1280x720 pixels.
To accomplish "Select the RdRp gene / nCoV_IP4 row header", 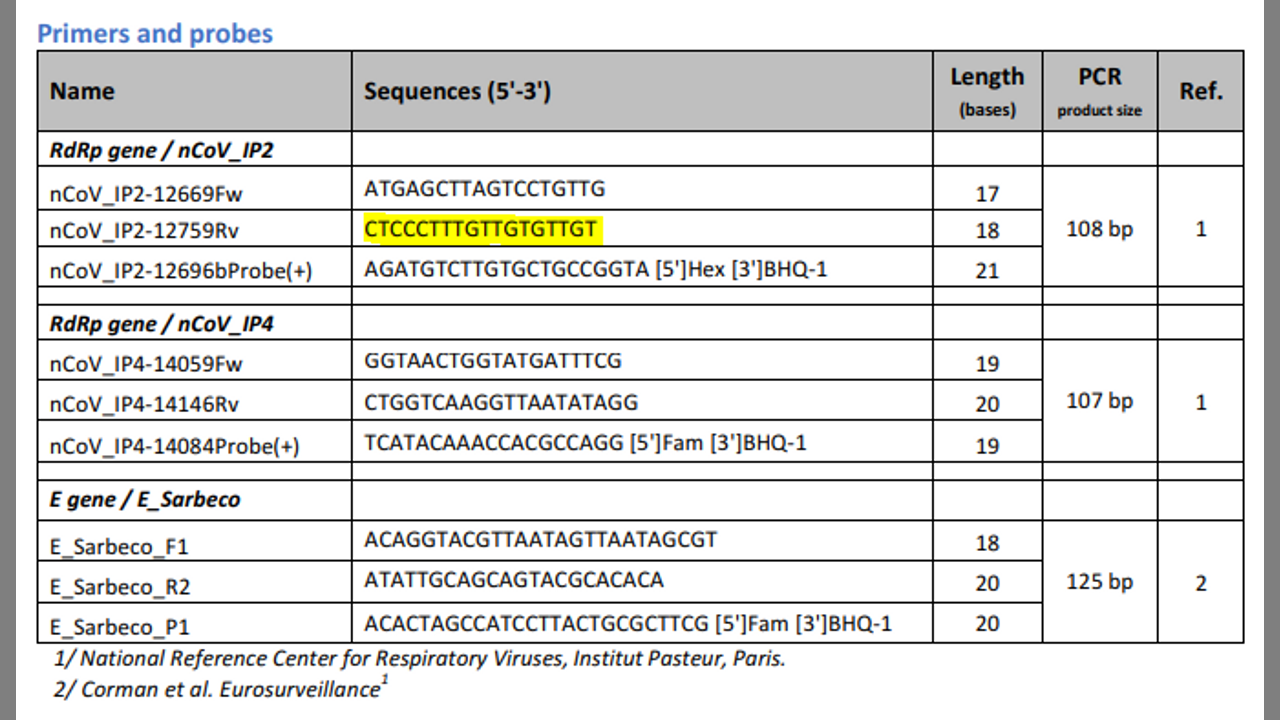I will coord(162,324).
